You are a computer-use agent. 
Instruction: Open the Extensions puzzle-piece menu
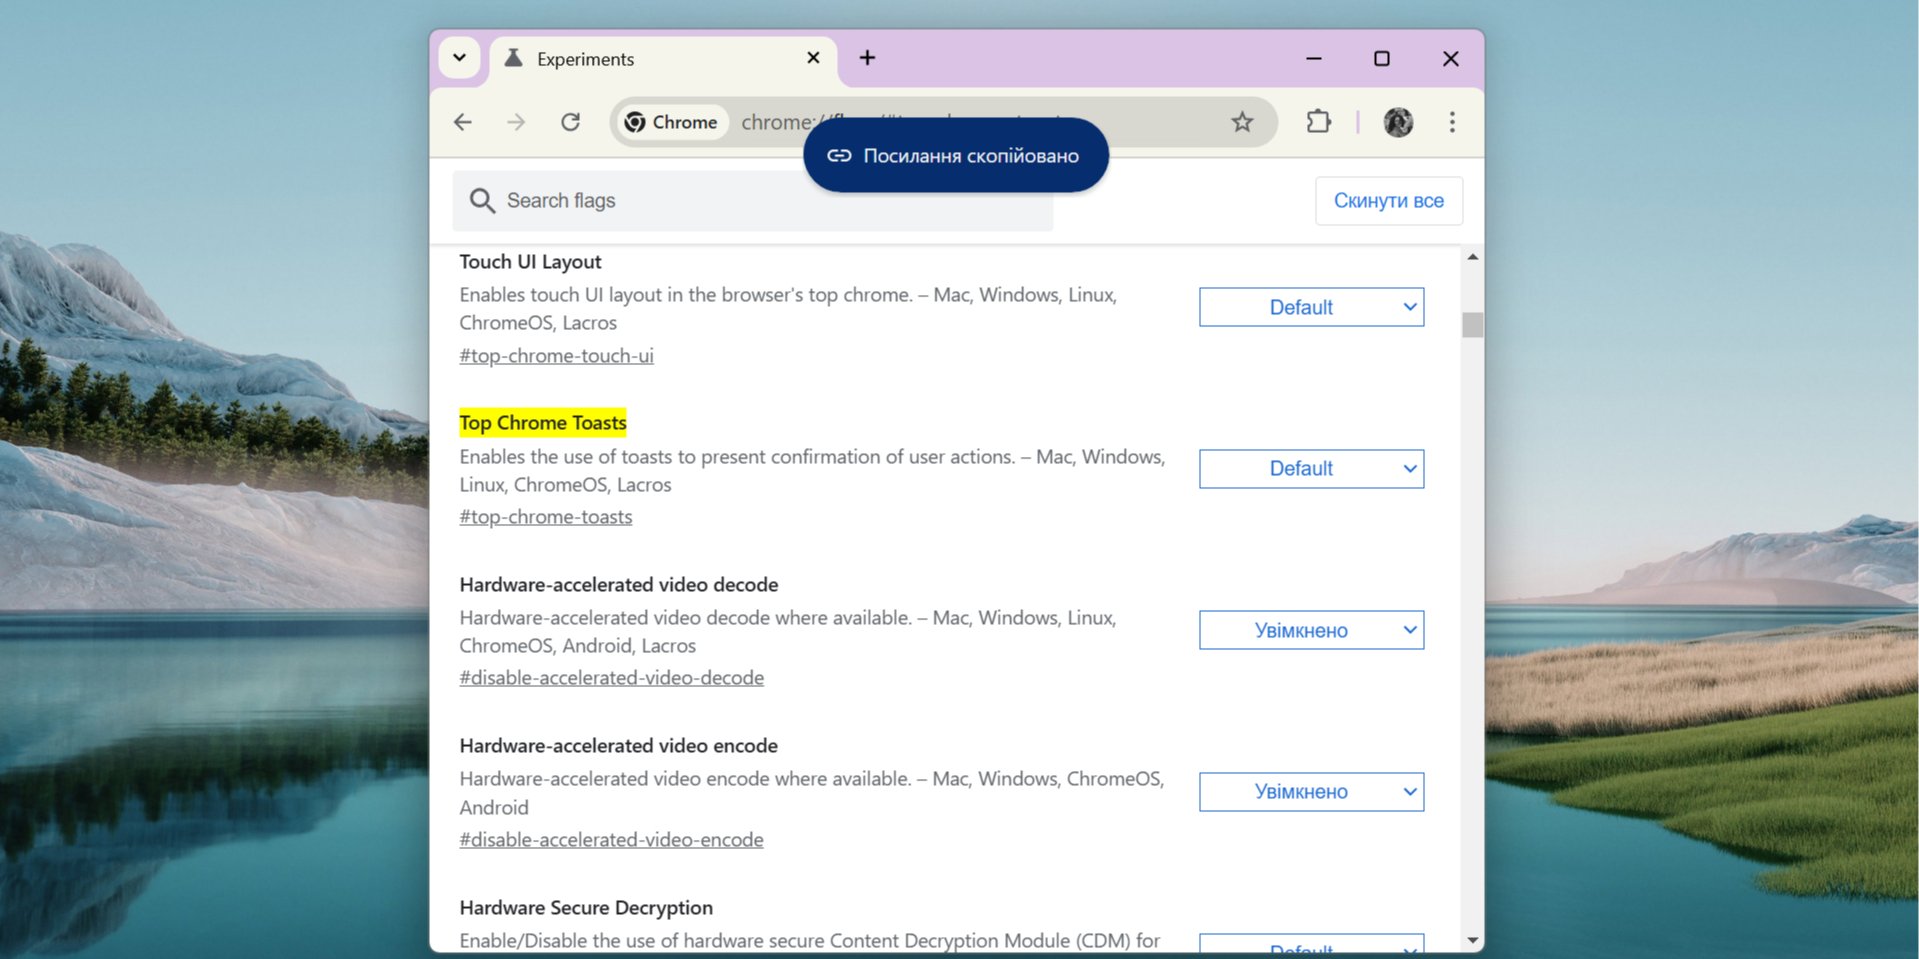1318,122
